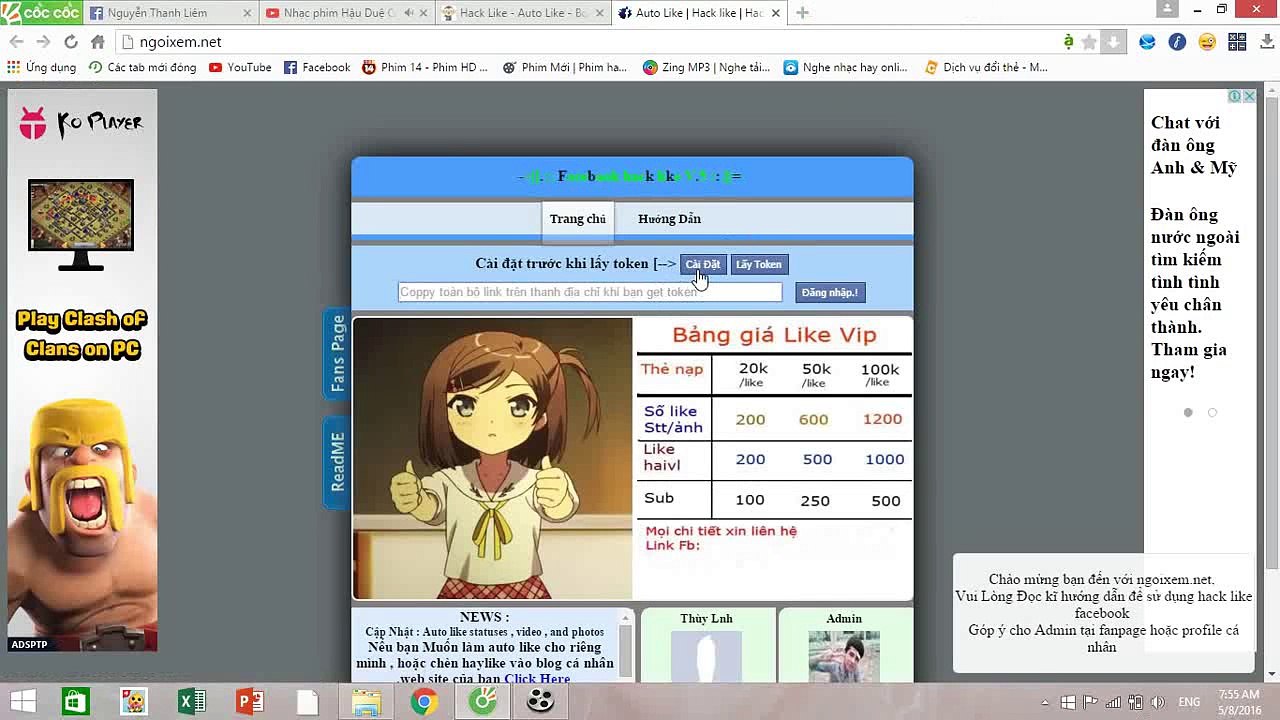
Task: Open the Hướng Dẫn menu tab
Action: (x=669, y=219)
